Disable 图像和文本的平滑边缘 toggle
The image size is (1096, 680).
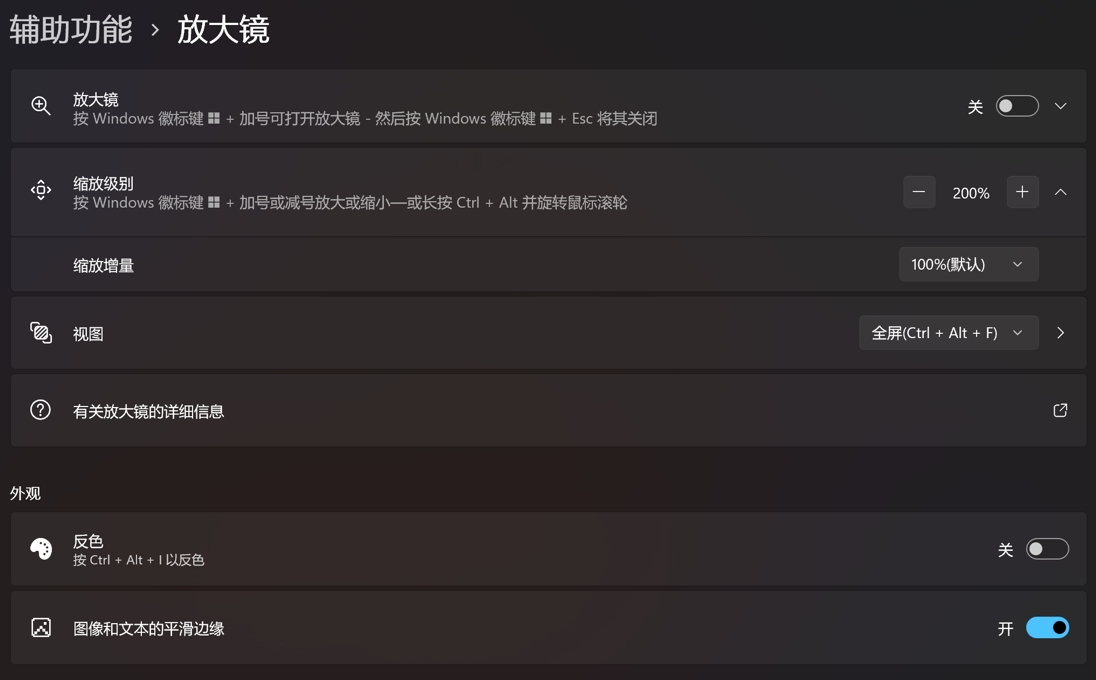(x=1047, y=628)
